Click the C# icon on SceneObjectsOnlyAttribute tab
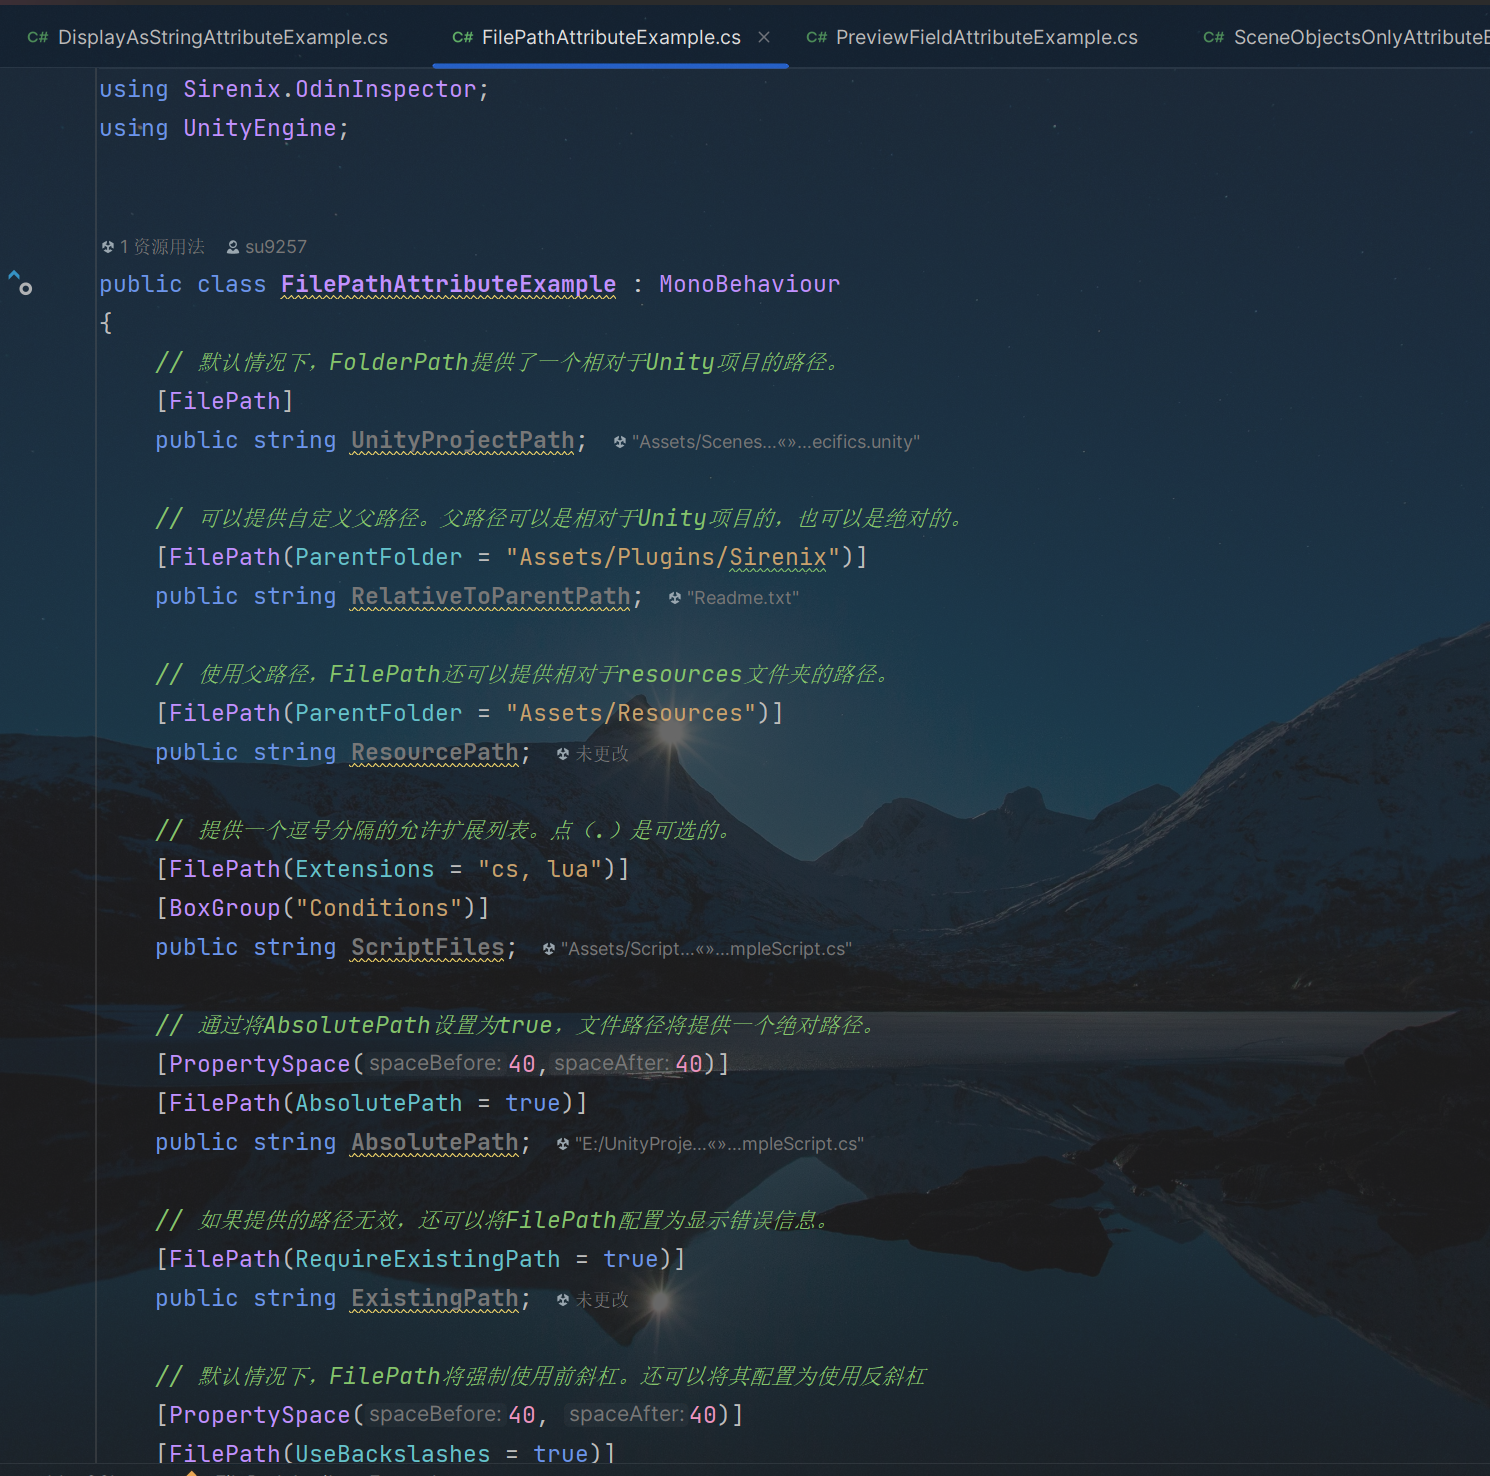The width and height of the screenshot is (1490, 1476). point(1214,37)
